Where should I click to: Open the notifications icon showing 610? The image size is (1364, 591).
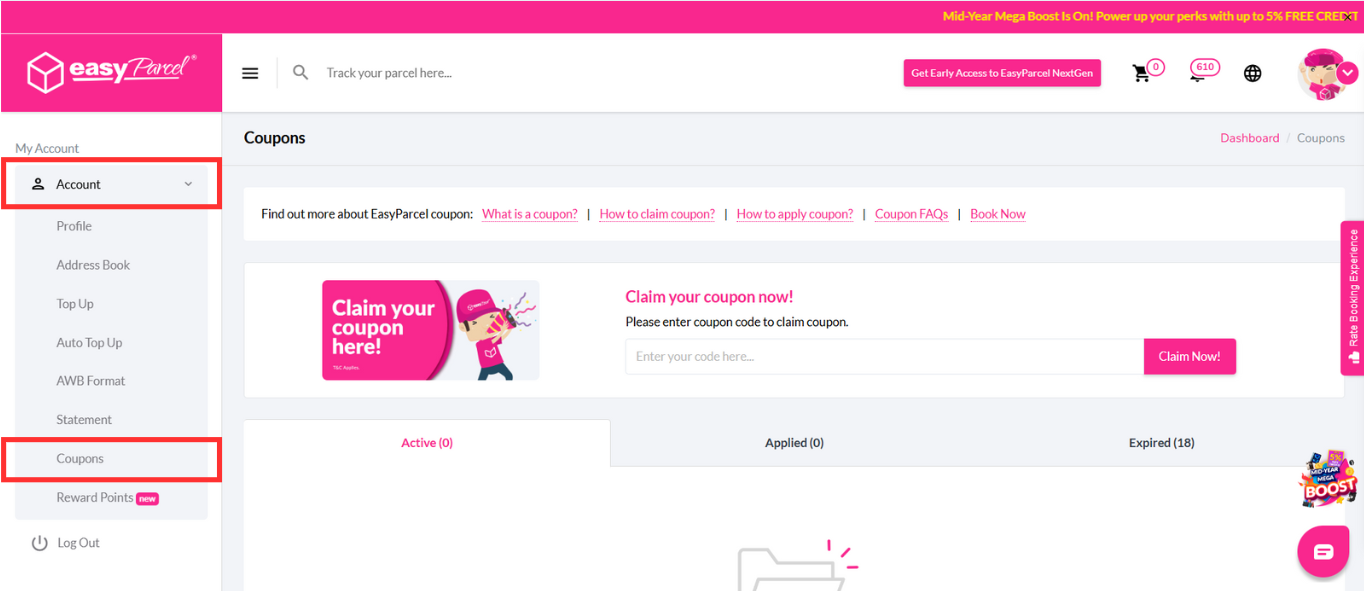pyautogui.click(x=1203, y=70)
